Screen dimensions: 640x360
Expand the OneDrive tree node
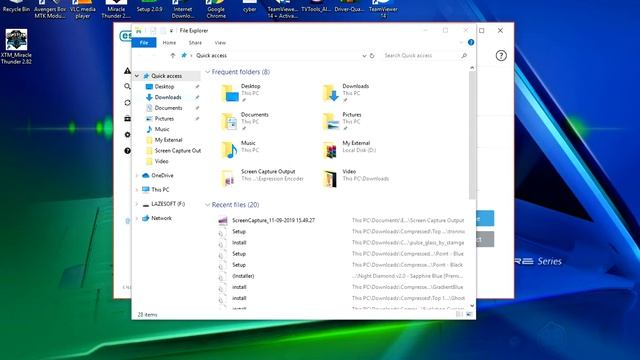[137, 176]
